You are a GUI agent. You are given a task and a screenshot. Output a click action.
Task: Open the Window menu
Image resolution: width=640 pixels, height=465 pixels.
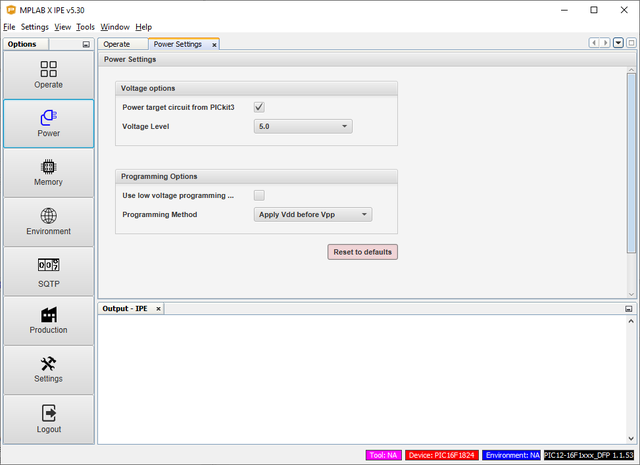point(115,27)
